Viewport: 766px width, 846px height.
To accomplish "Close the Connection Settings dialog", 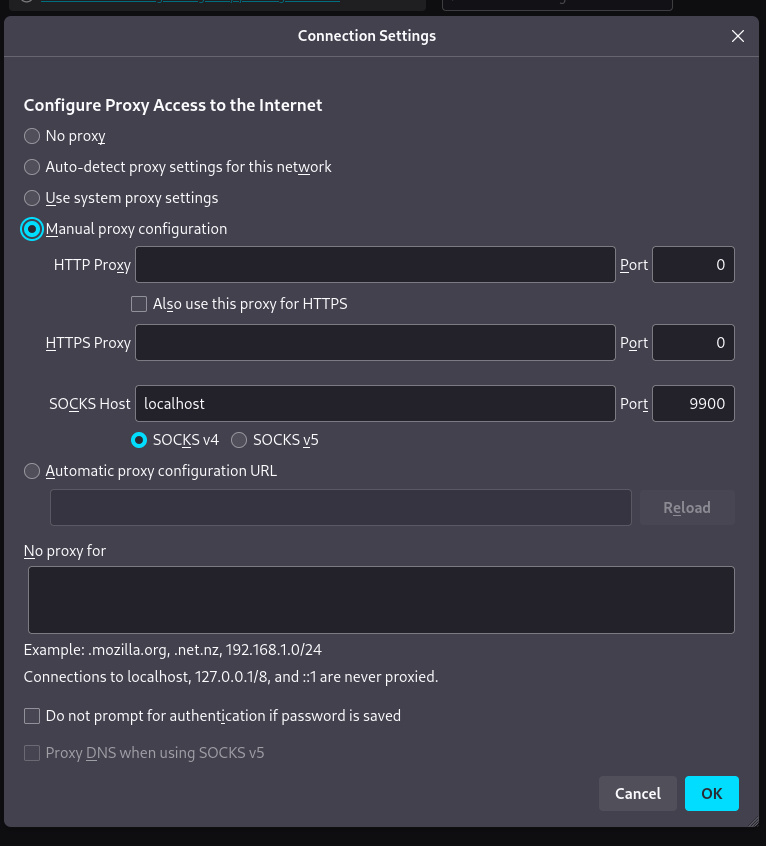I will click(738, 36).
